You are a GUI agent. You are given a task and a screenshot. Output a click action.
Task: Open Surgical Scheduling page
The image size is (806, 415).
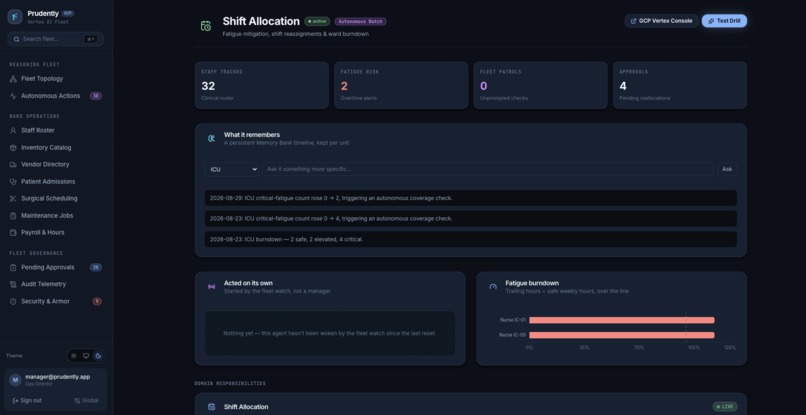[x=56, y=199]
